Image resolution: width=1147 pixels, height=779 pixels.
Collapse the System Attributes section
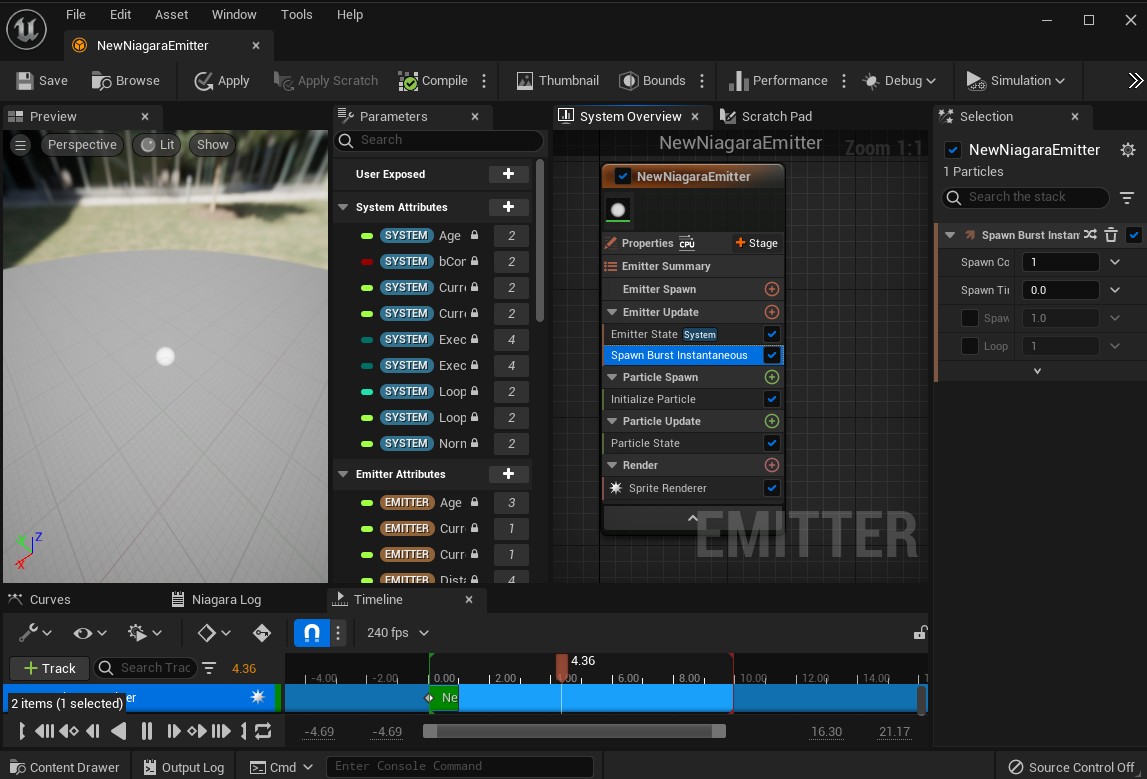343,207
